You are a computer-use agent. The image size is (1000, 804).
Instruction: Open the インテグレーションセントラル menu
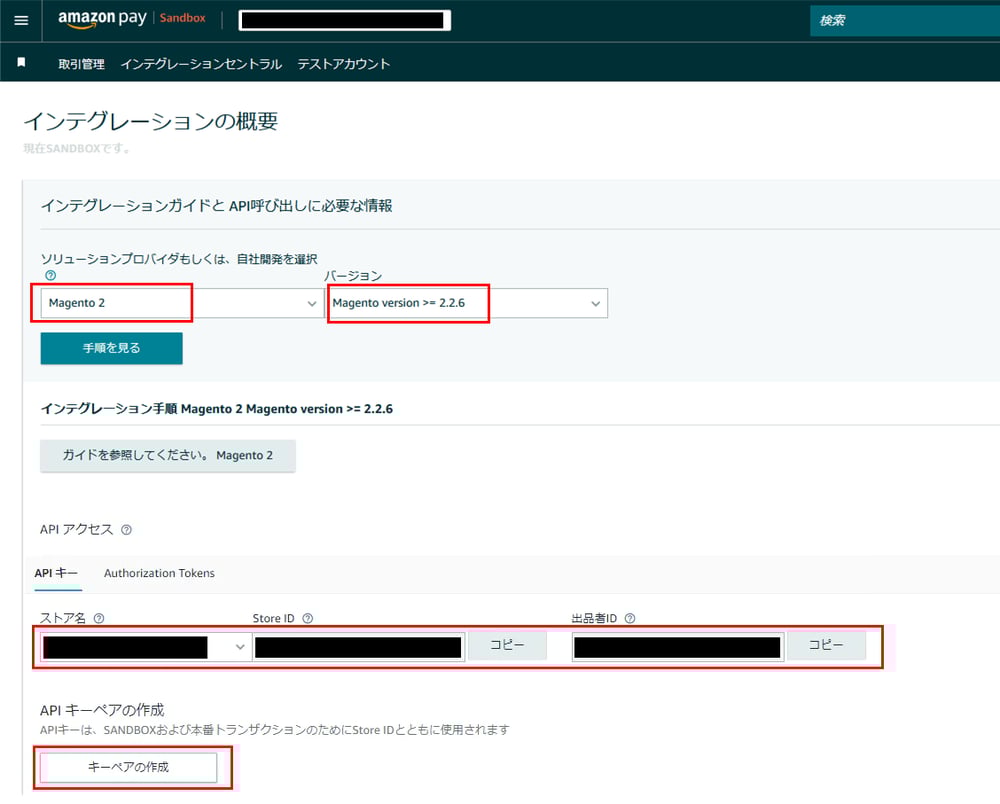(x=201, y=64)
